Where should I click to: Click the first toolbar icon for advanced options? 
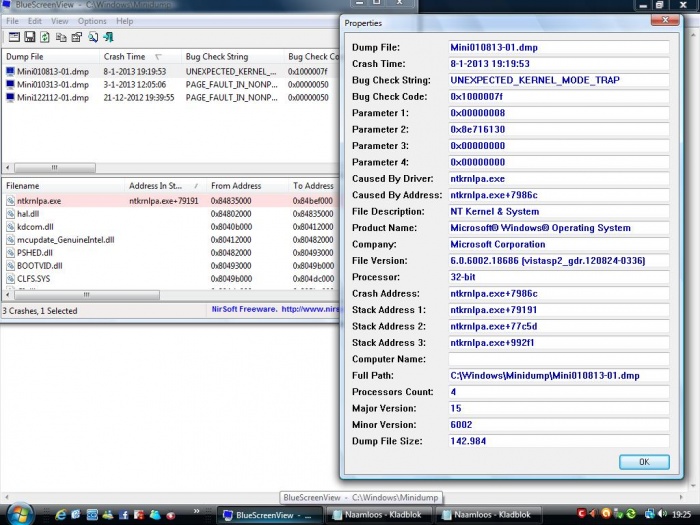[x=15, y=37]
